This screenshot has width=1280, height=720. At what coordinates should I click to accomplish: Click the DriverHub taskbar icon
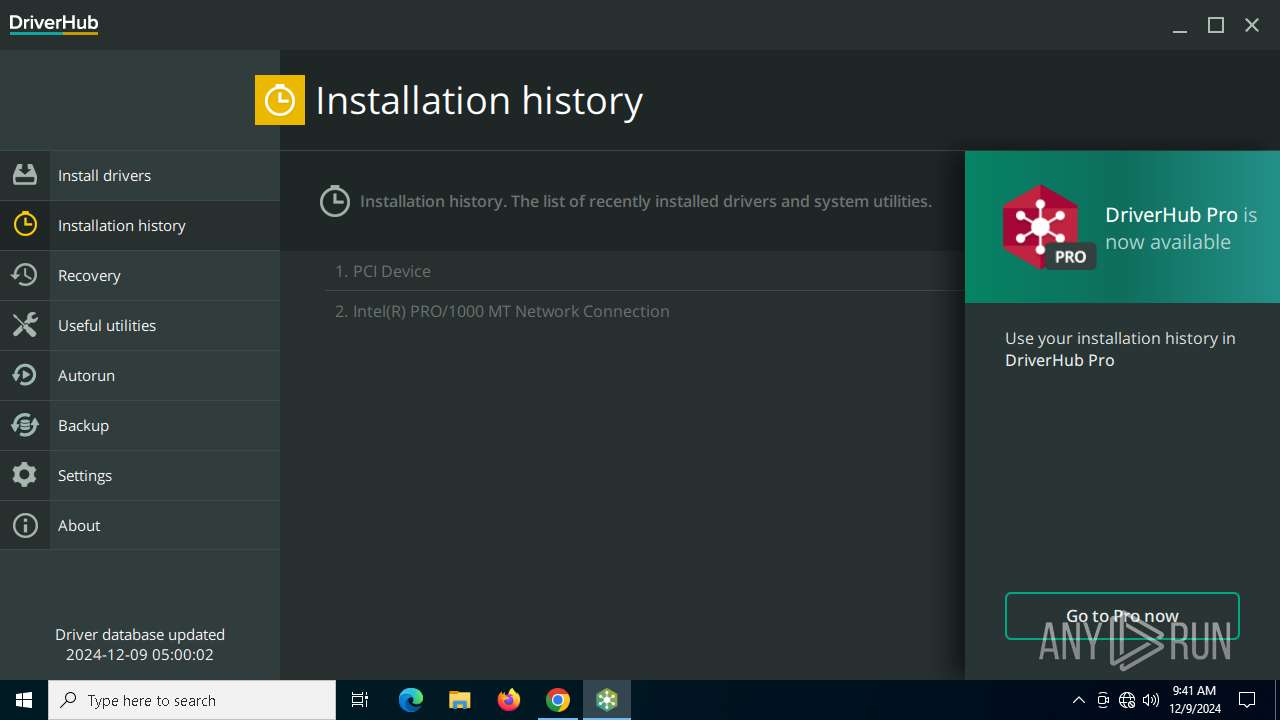(607, 700)
